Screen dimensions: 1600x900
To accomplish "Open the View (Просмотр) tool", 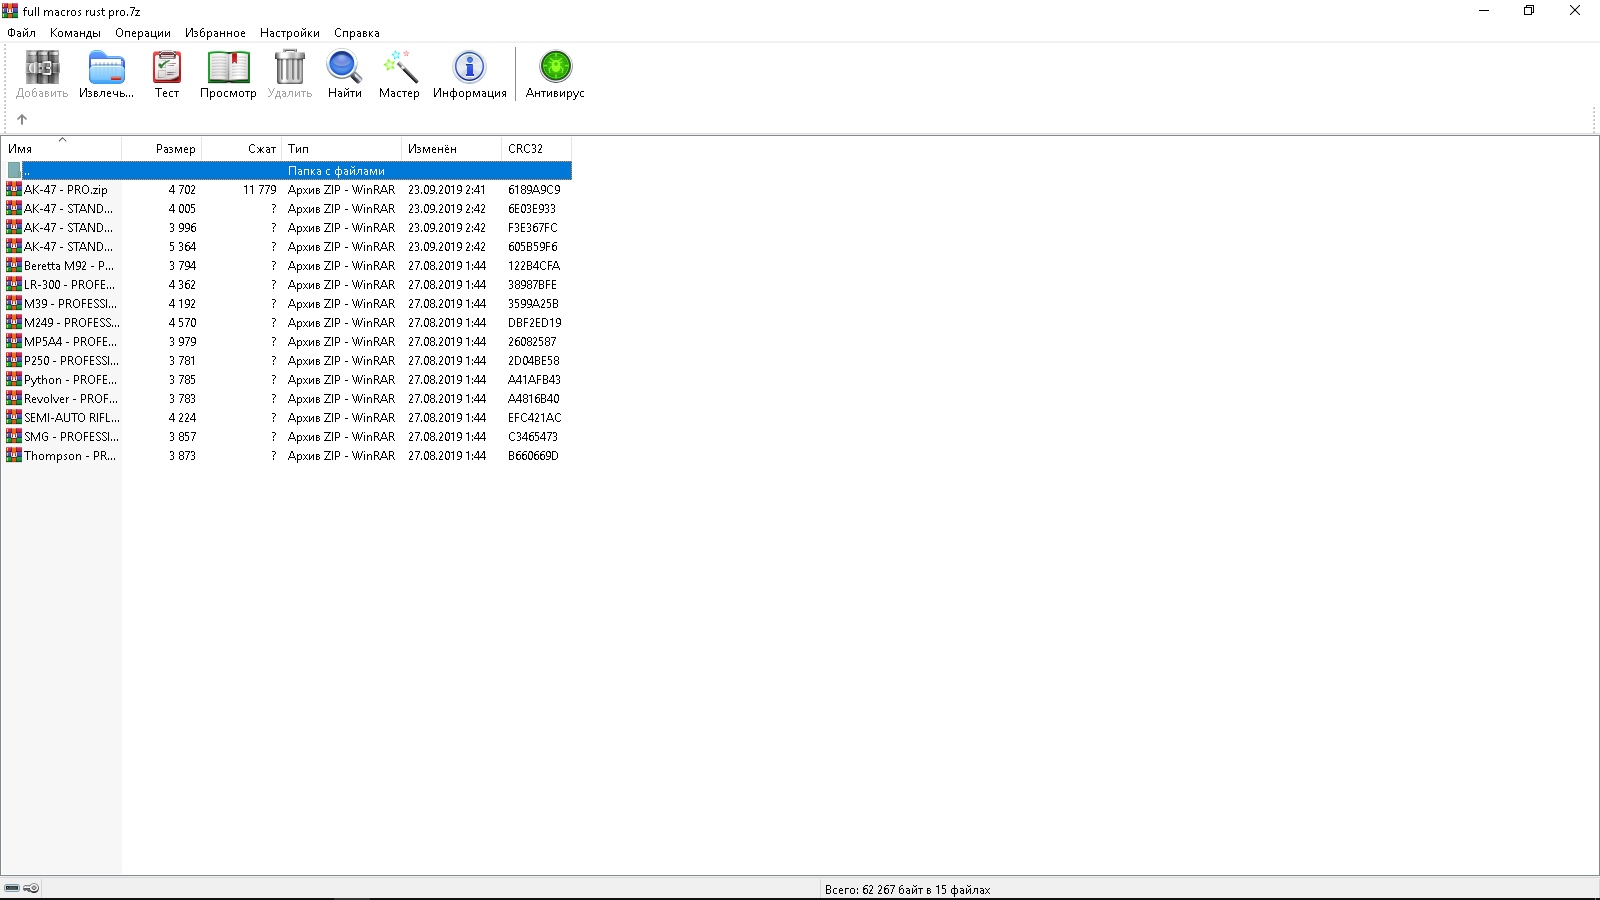I will click(228, 75).
